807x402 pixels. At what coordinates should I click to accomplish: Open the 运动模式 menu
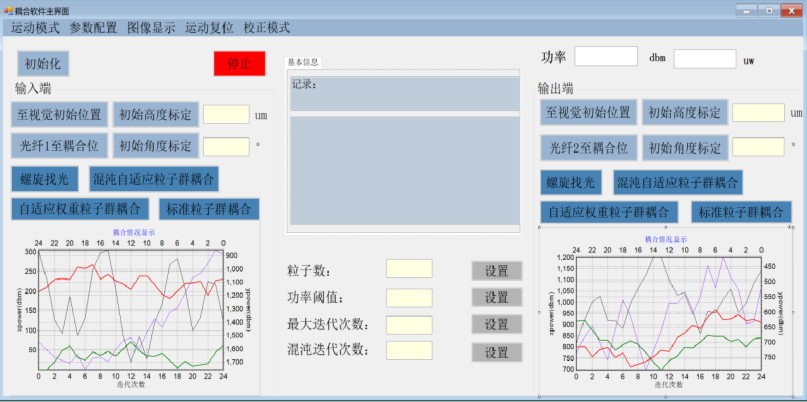35,28
